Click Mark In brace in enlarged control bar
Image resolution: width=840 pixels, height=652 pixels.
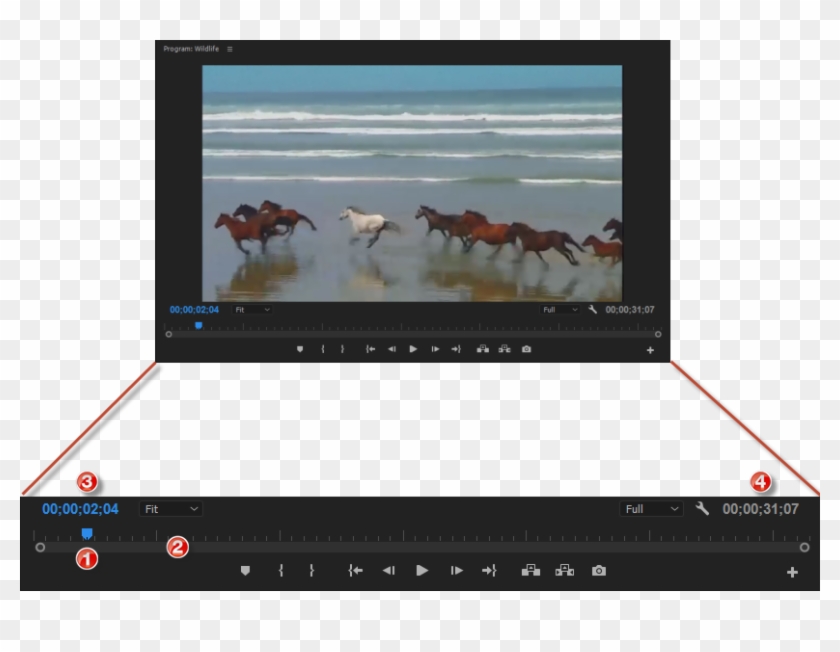click(x=281, y=570)
